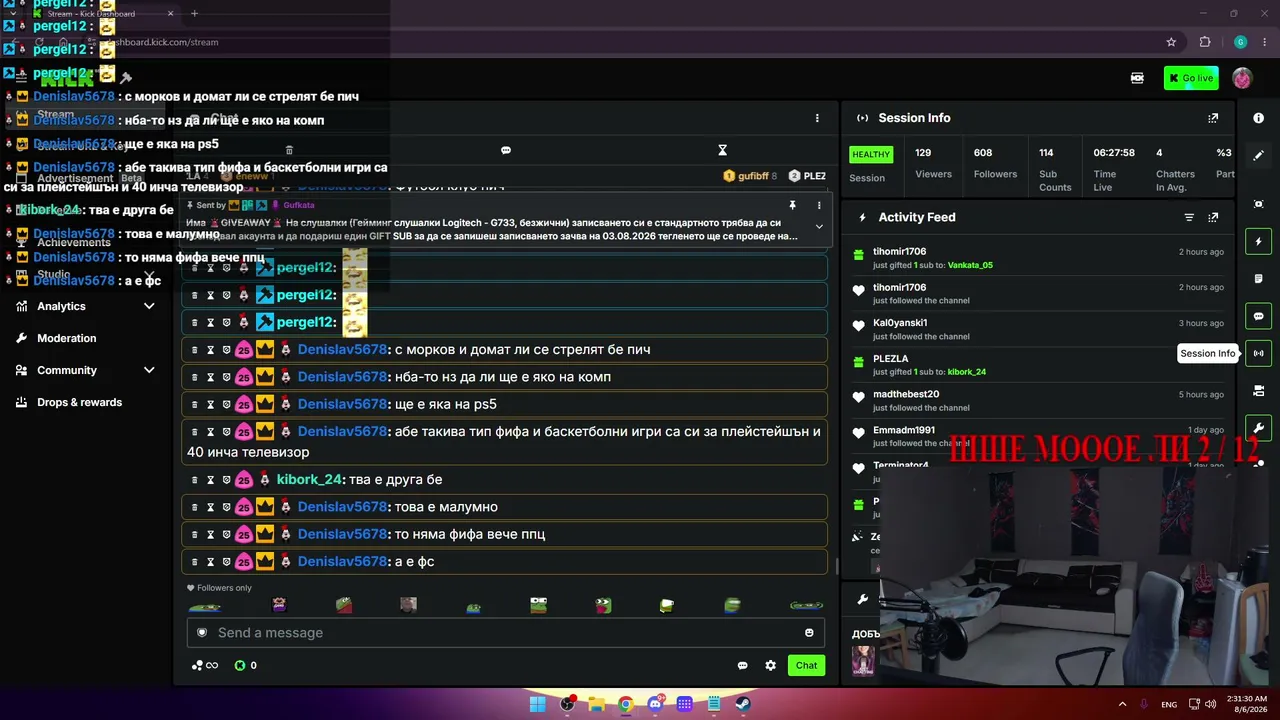This screenshot has height=720, width=1280.
Task: Click the speech bubble icon beside chat settings
Action: tap(743, 665)
